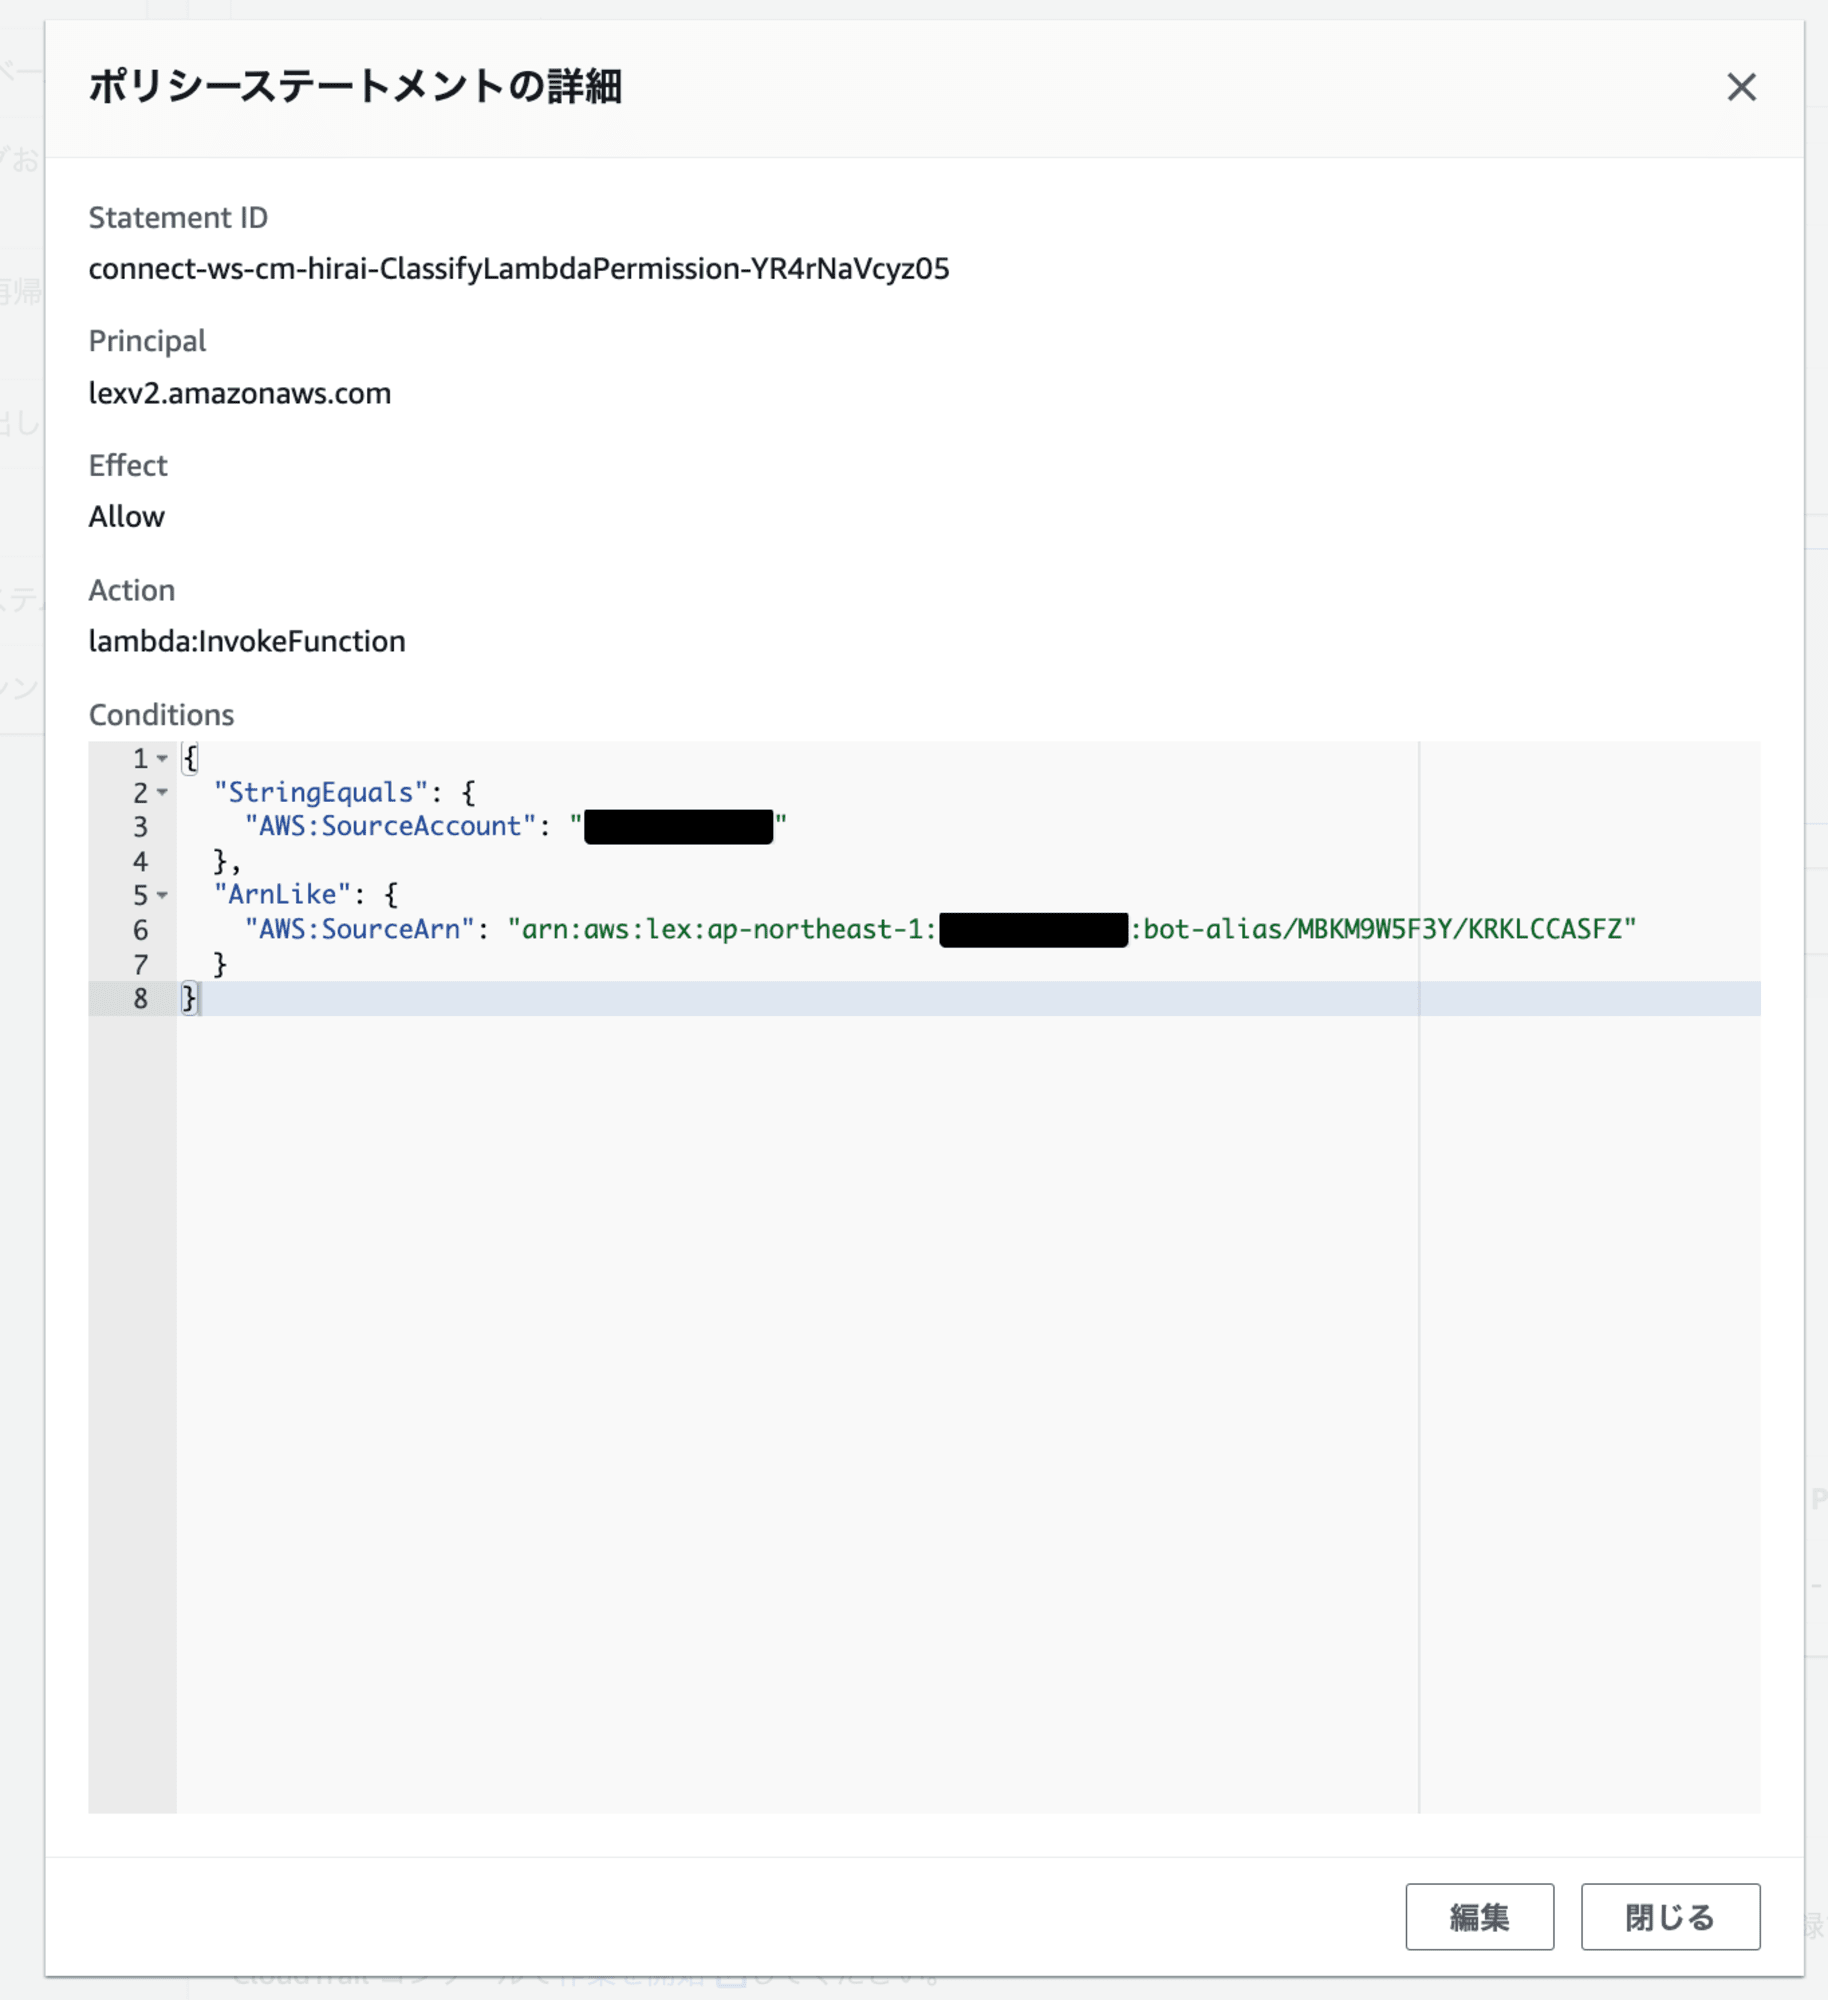
Task: Close the policy statement details dialog with X
Action: [x=1741, y=87]
